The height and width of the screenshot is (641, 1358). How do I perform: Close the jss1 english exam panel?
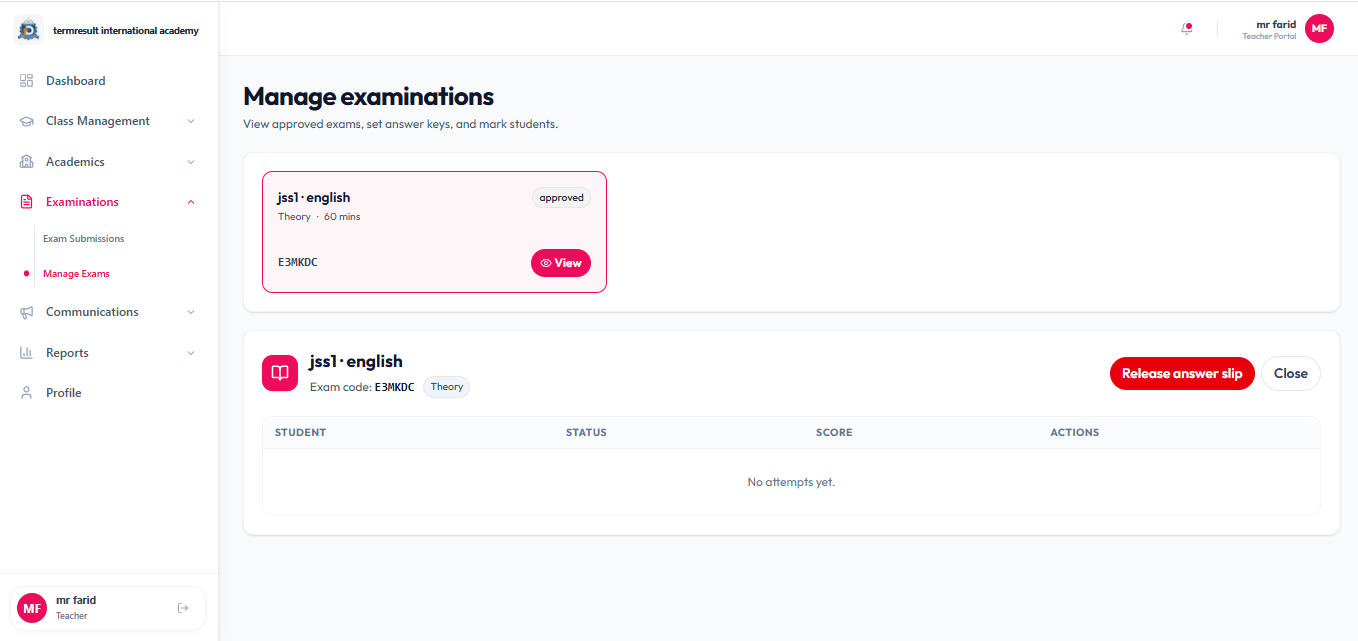[x=1291, y=373]
